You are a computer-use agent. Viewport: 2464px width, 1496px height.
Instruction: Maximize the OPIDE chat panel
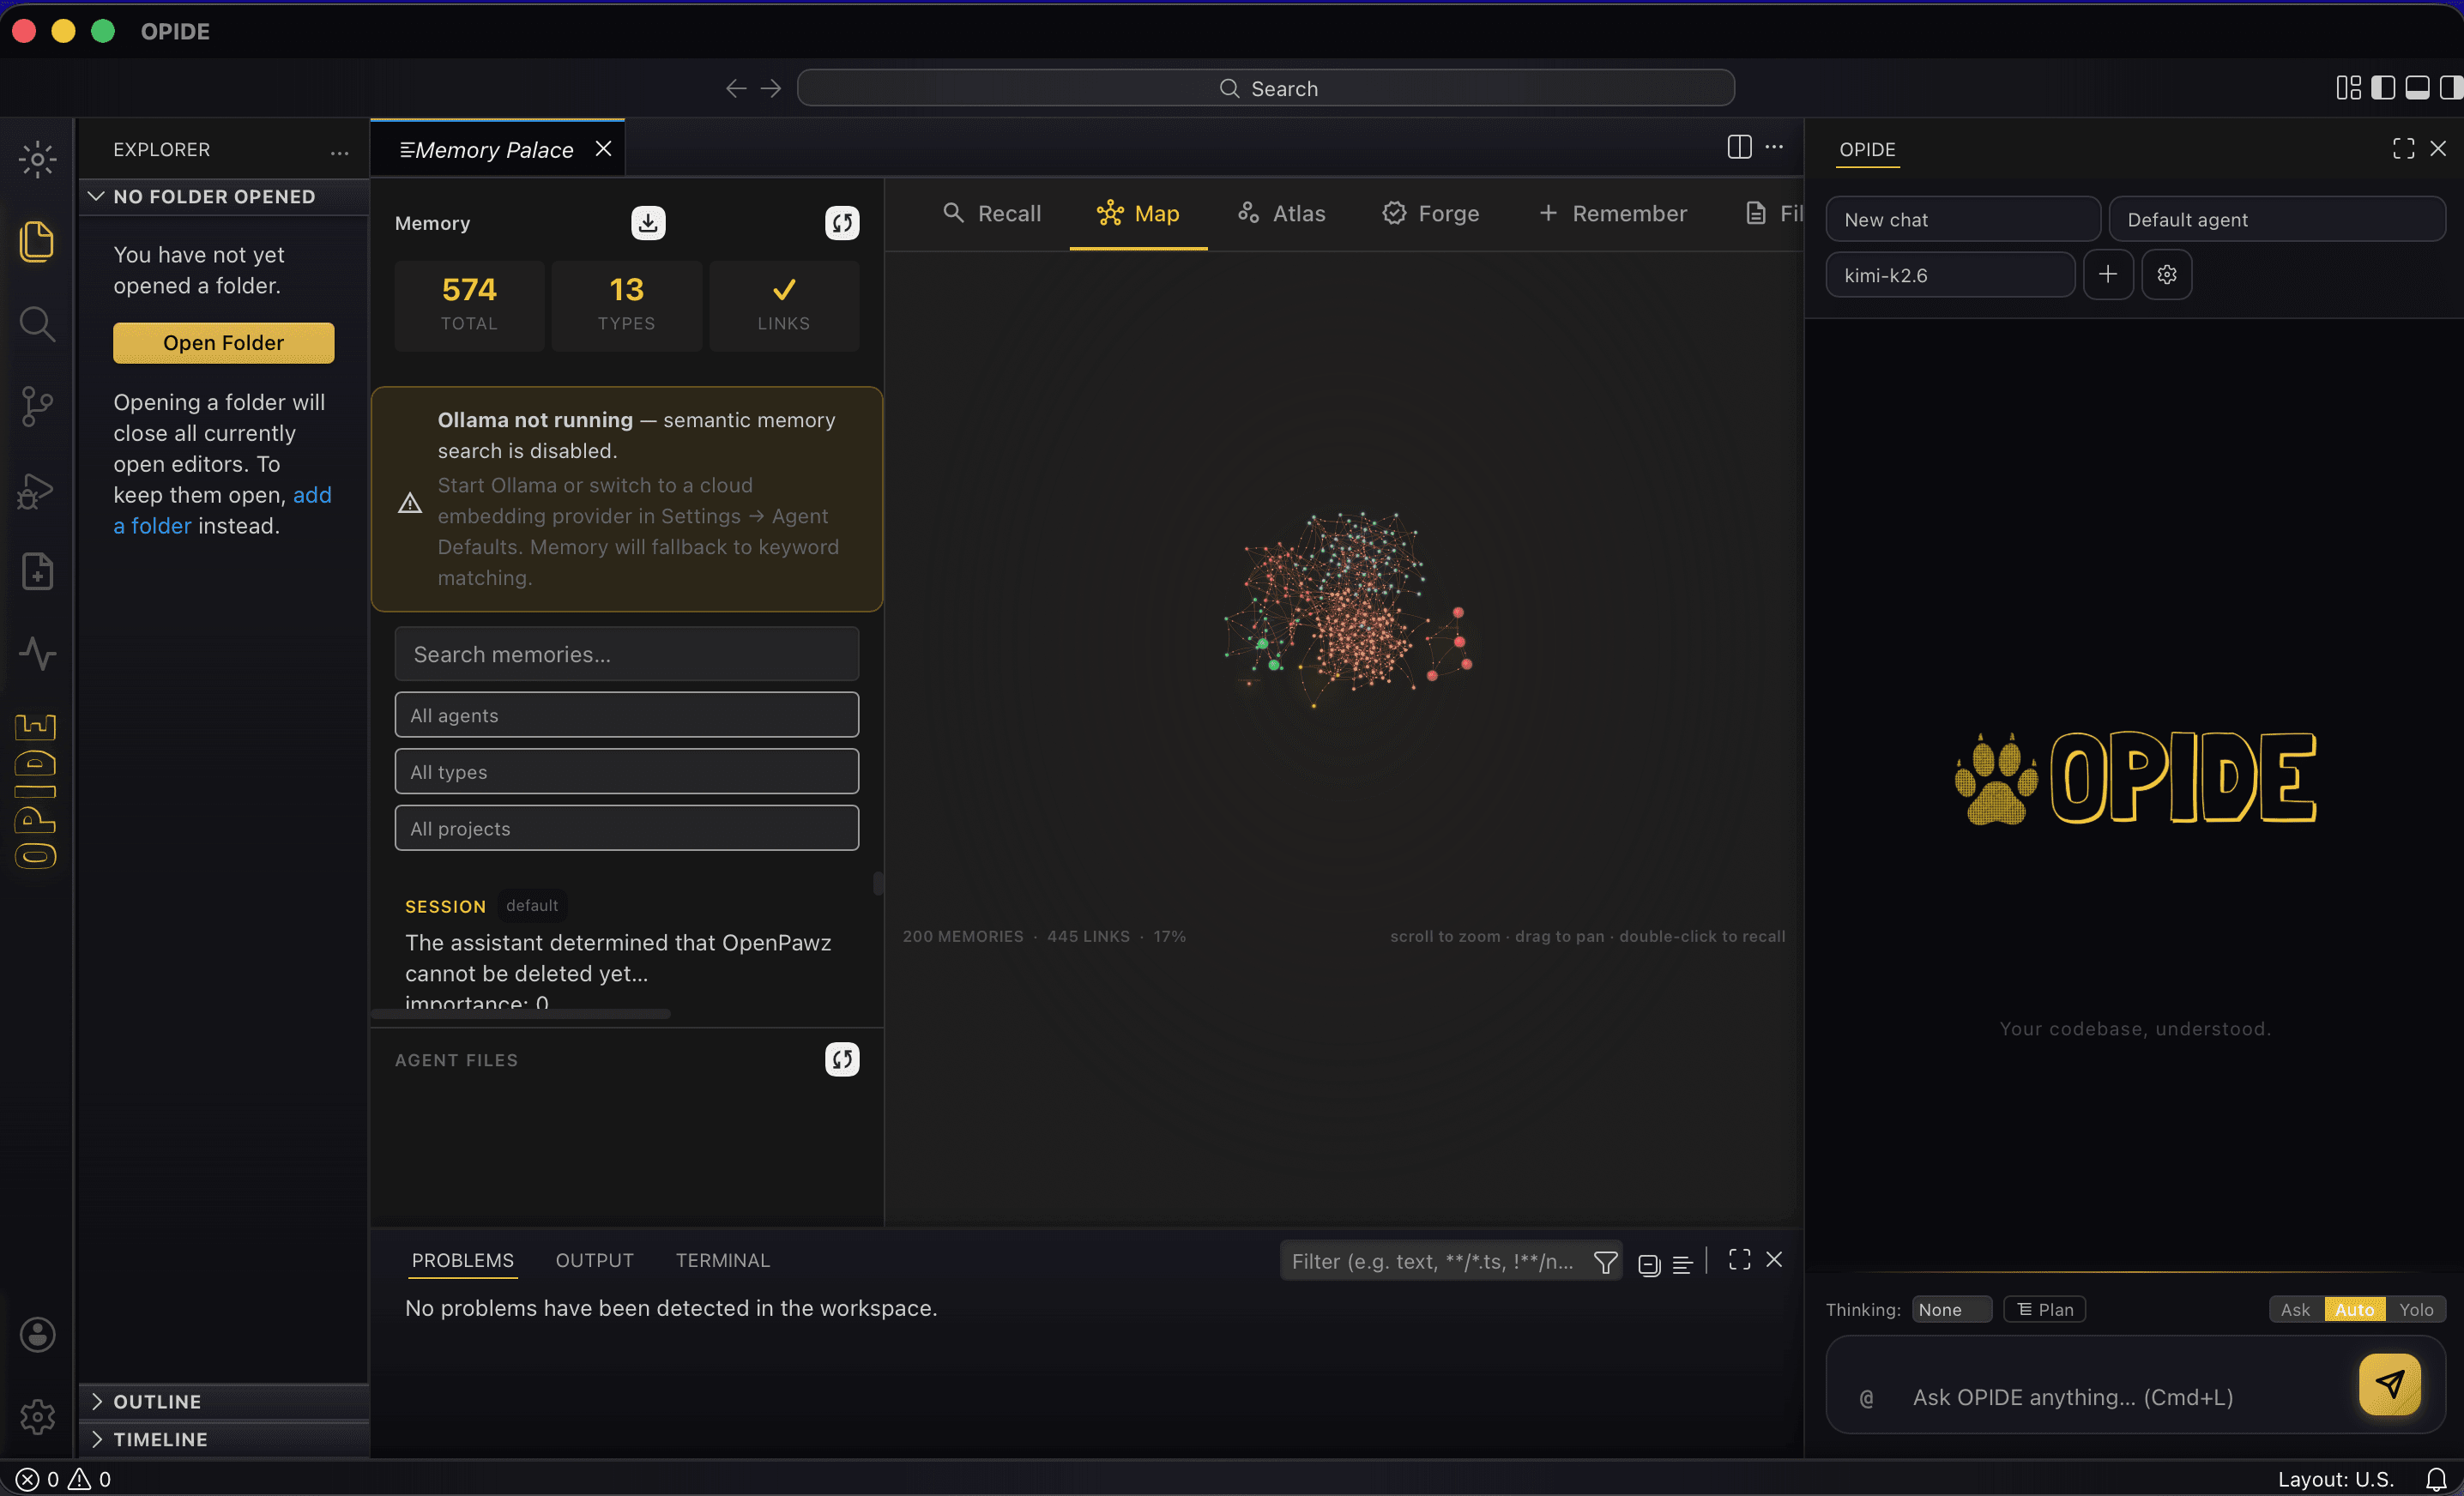(x=2404, y=148)
